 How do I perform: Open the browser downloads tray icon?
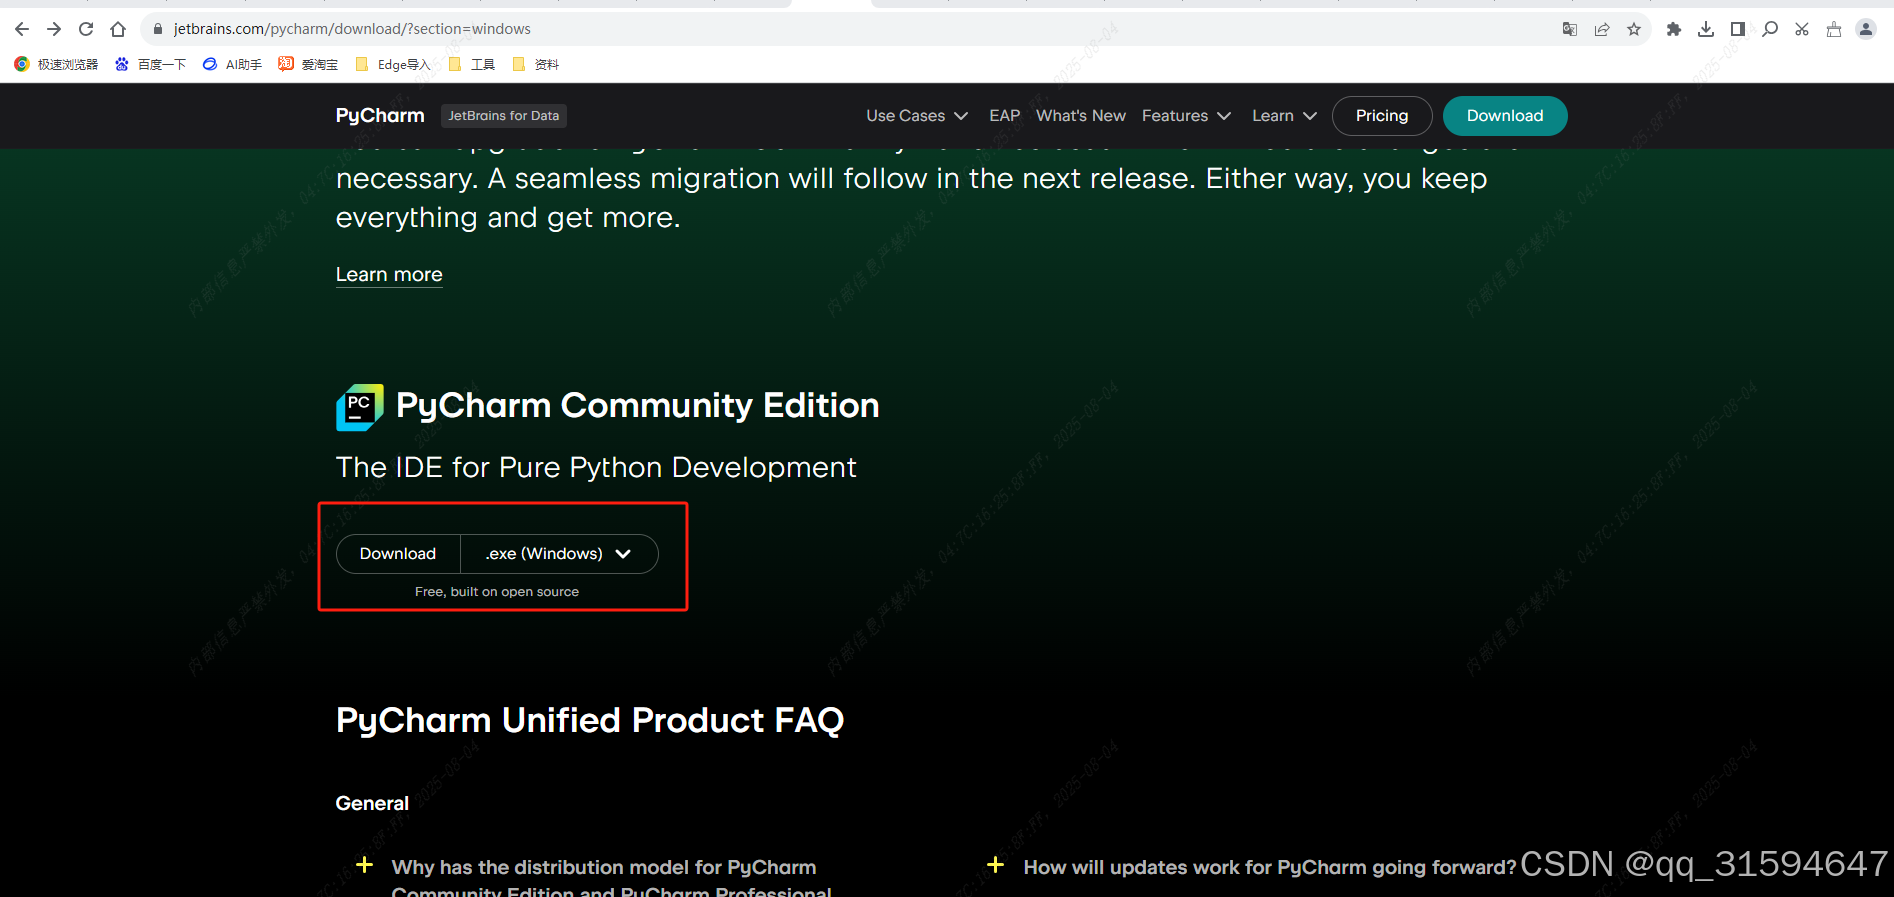[1706, 29]
